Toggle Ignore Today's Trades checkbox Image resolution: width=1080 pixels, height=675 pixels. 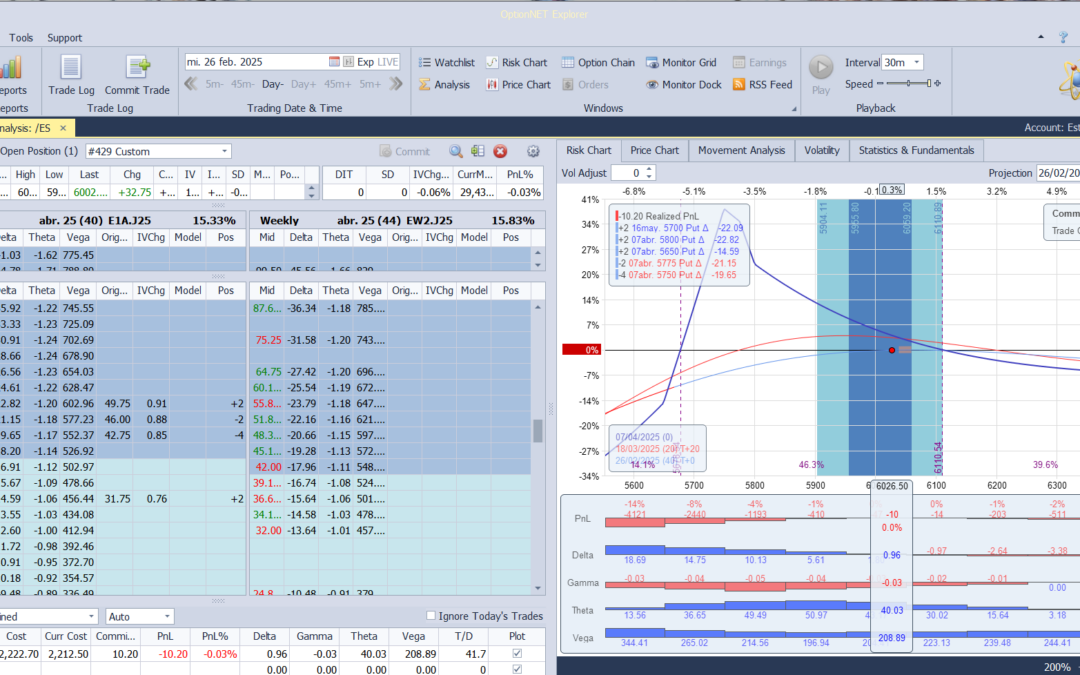click(430, 616)
